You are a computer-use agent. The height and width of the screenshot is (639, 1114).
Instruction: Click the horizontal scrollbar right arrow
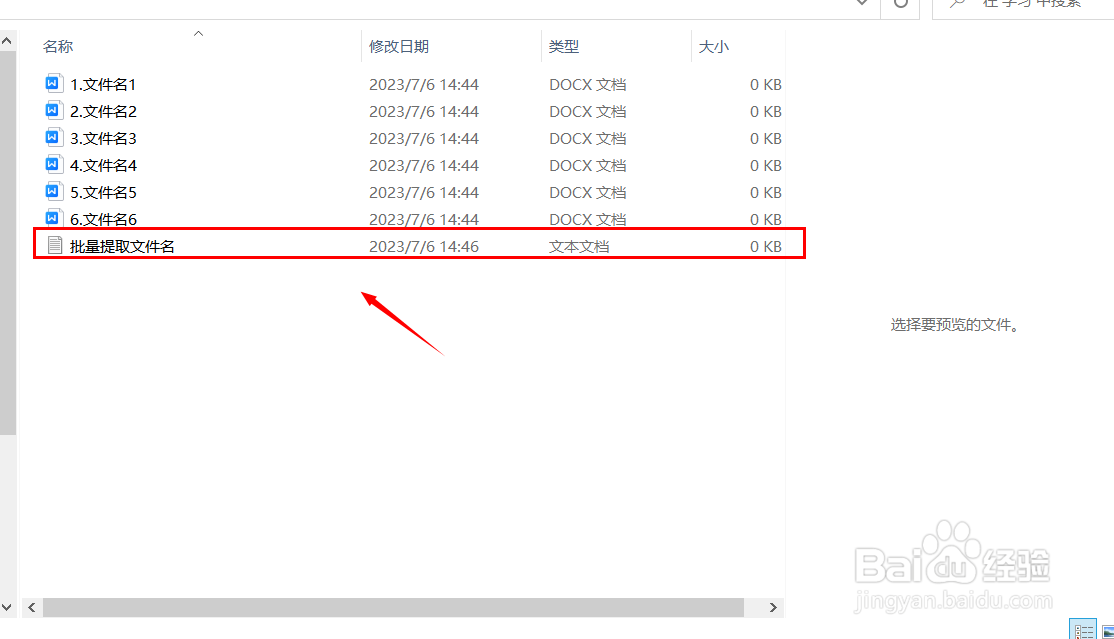[x=773, y=607]
